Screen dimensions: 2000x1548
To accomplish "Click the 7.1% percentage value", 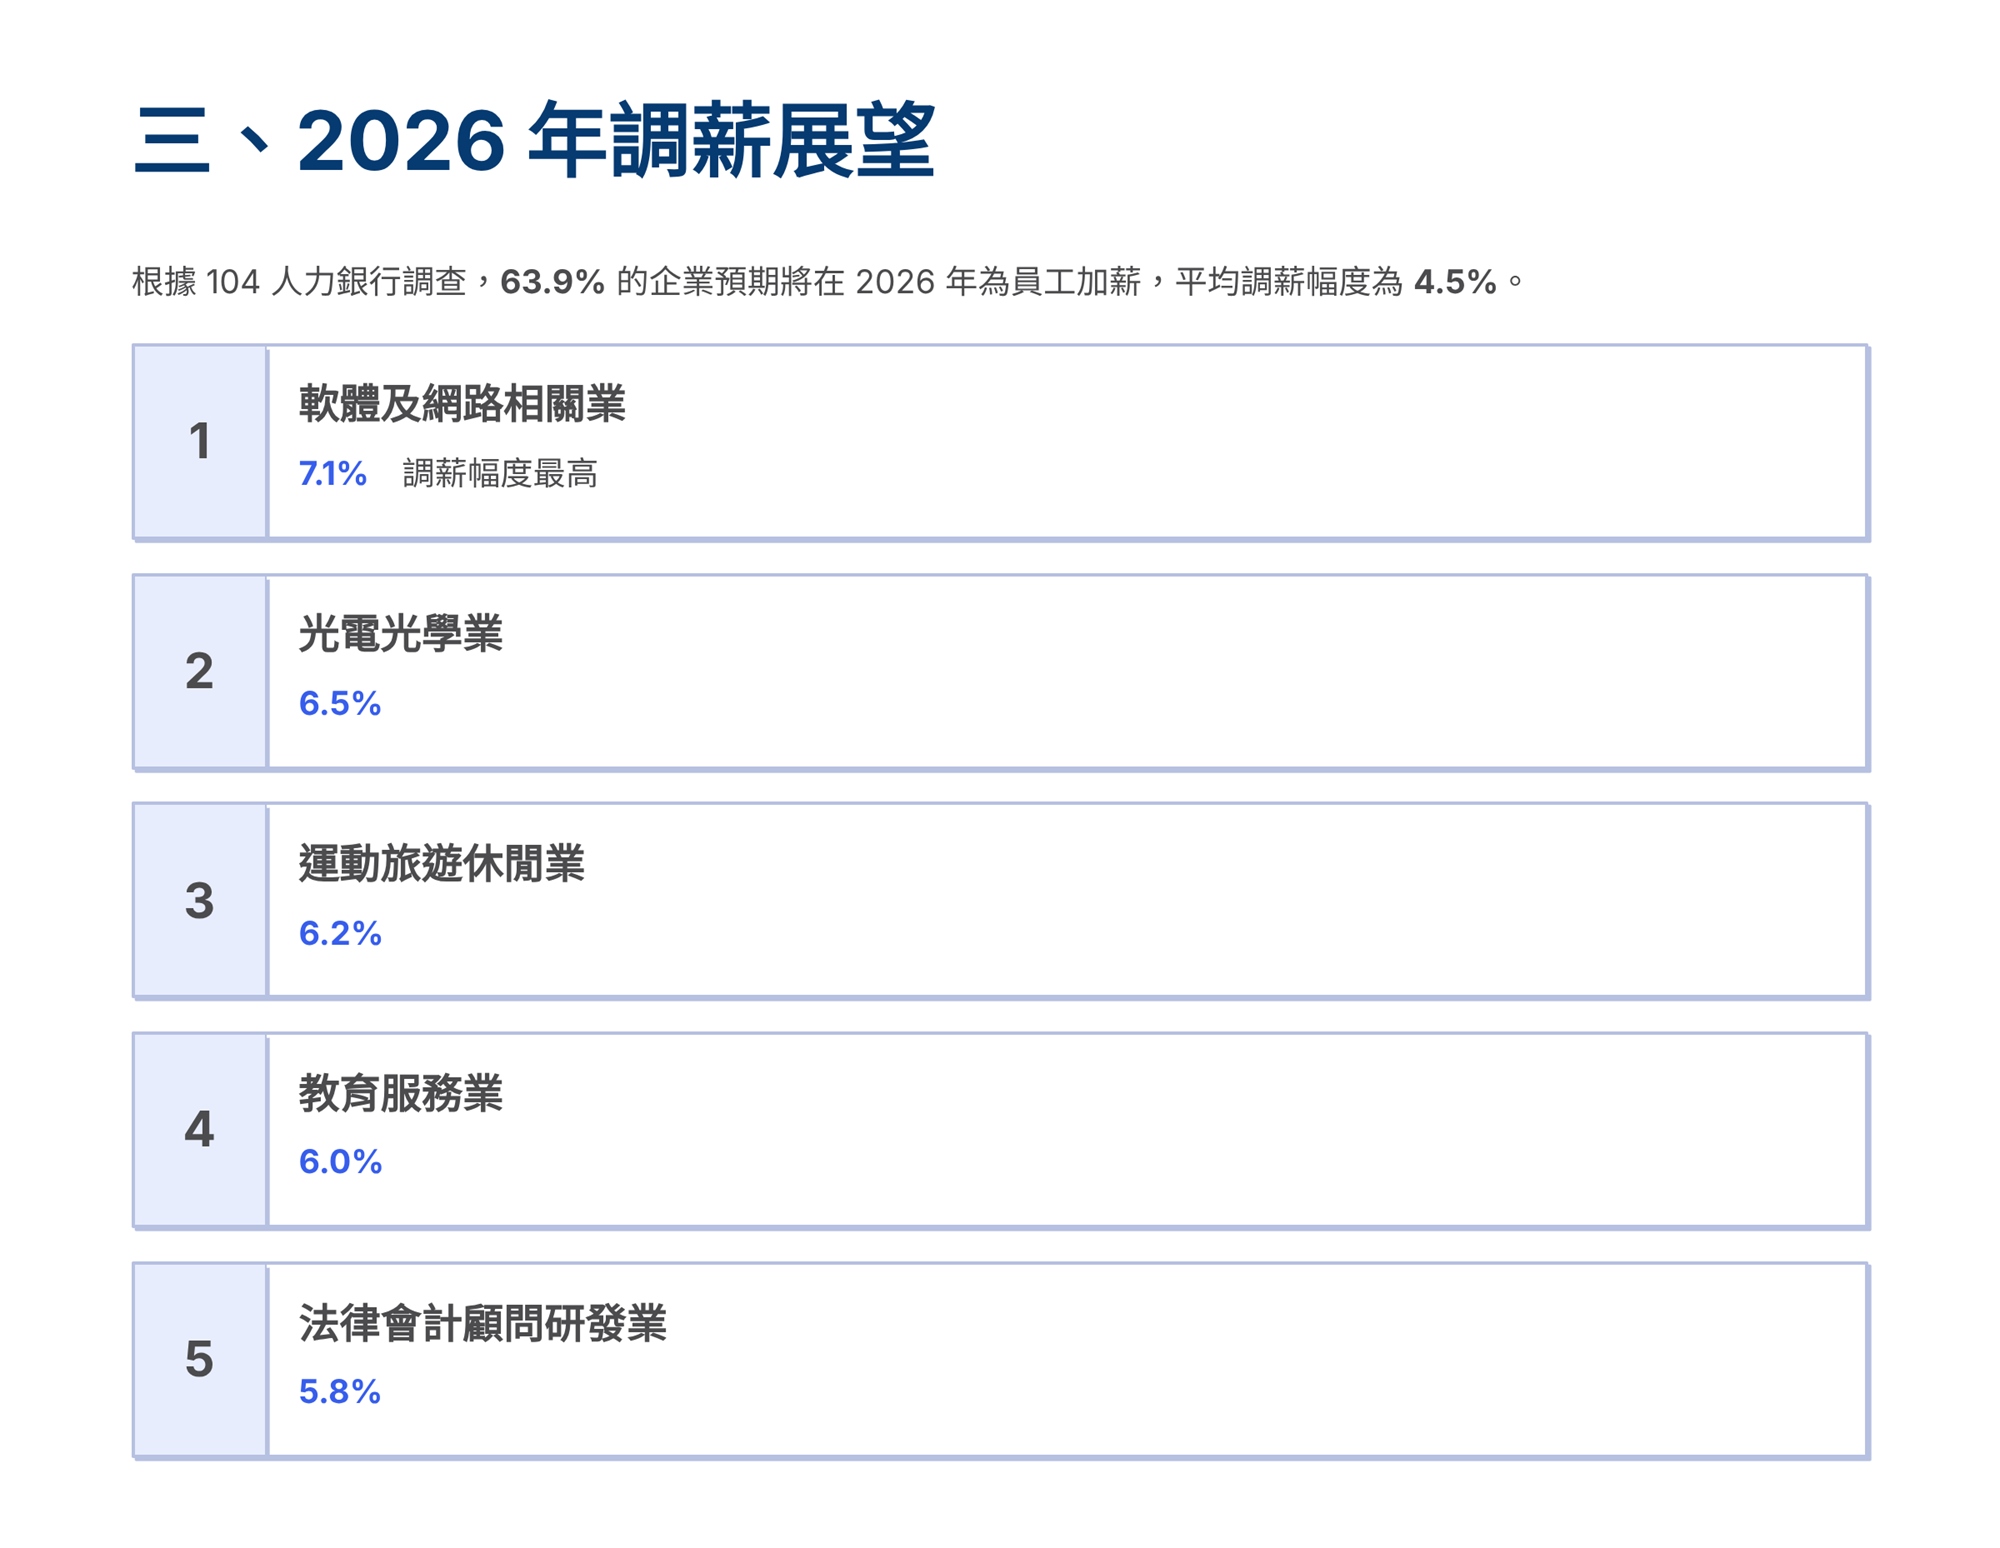I will click(333, 473).
